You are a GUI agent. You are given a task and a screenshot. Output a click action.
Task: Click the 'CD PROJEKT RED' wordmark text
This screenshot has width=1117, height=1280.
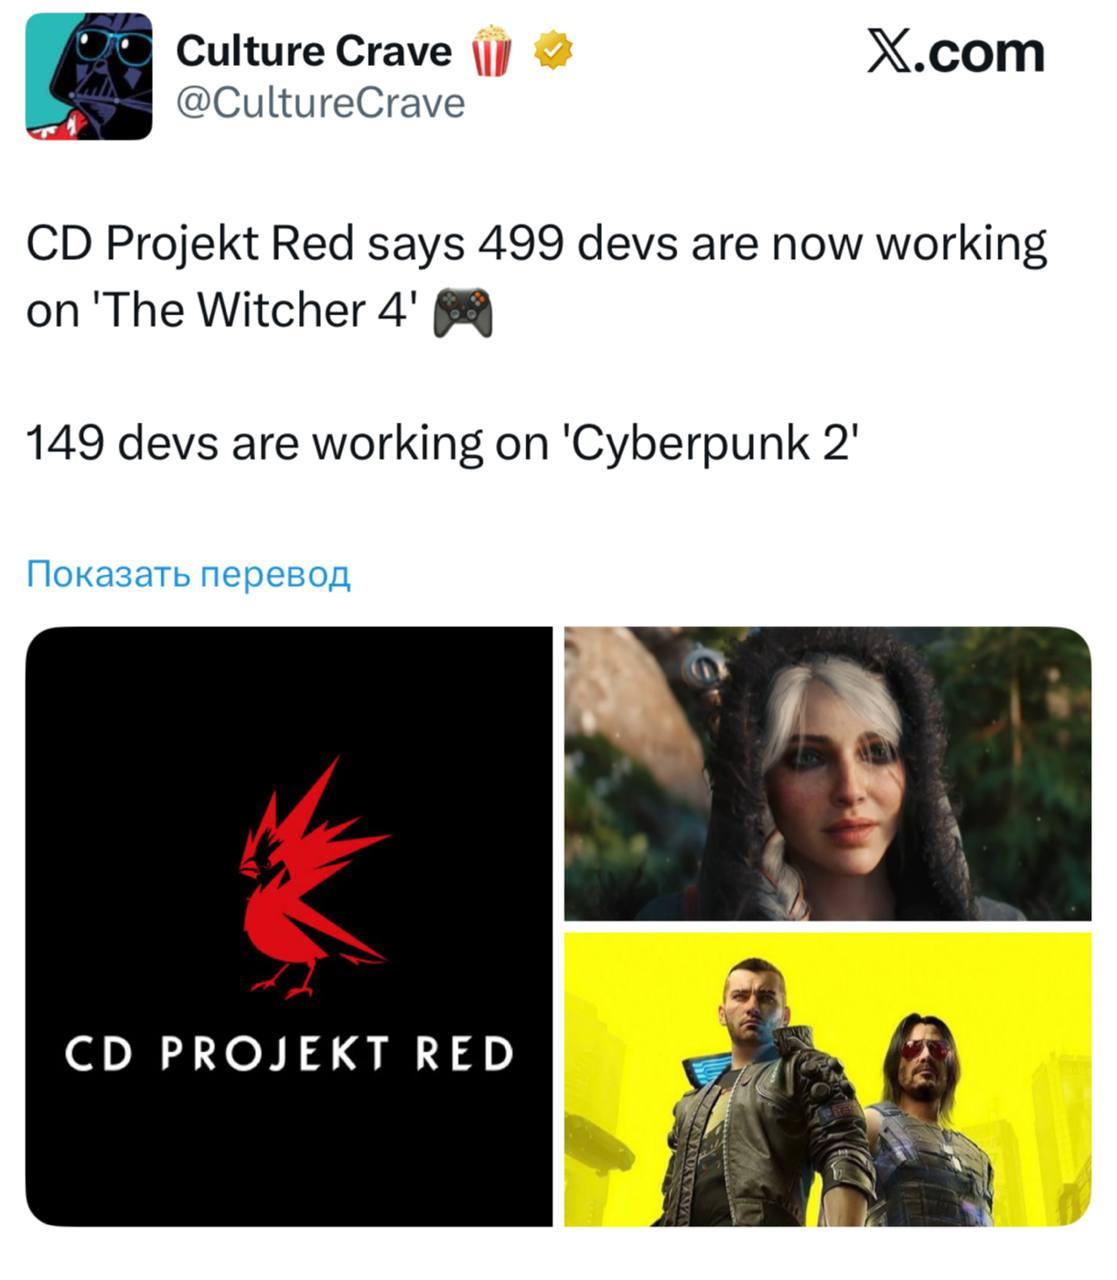coord(289,1053)
